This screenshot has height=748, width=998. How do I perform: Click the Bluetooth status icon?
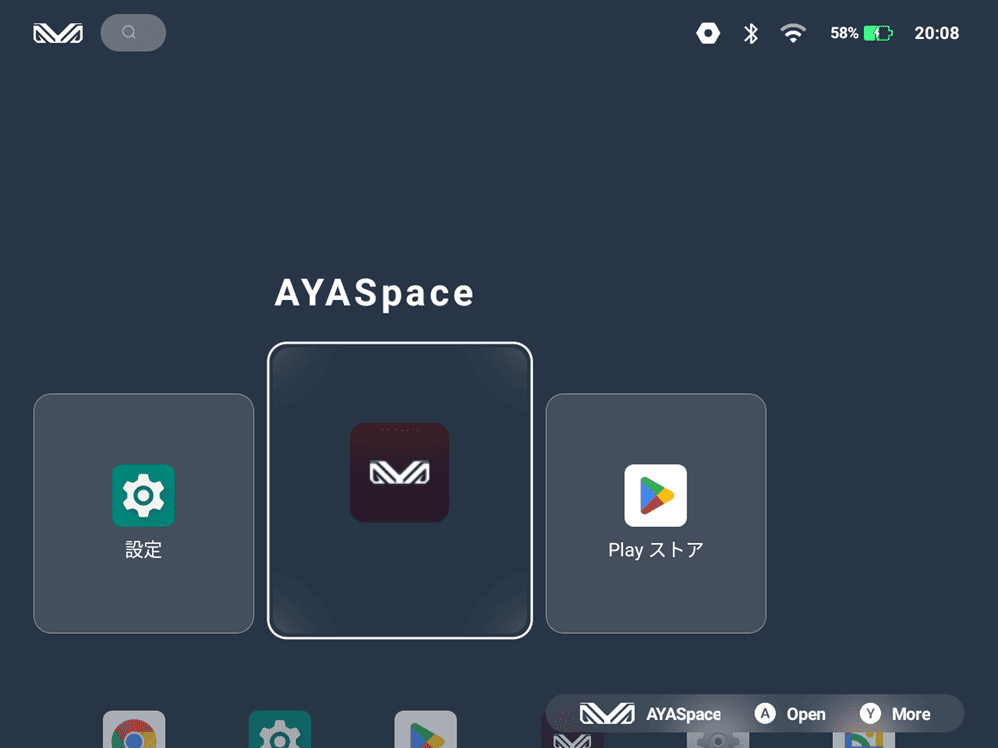[751, 32]
